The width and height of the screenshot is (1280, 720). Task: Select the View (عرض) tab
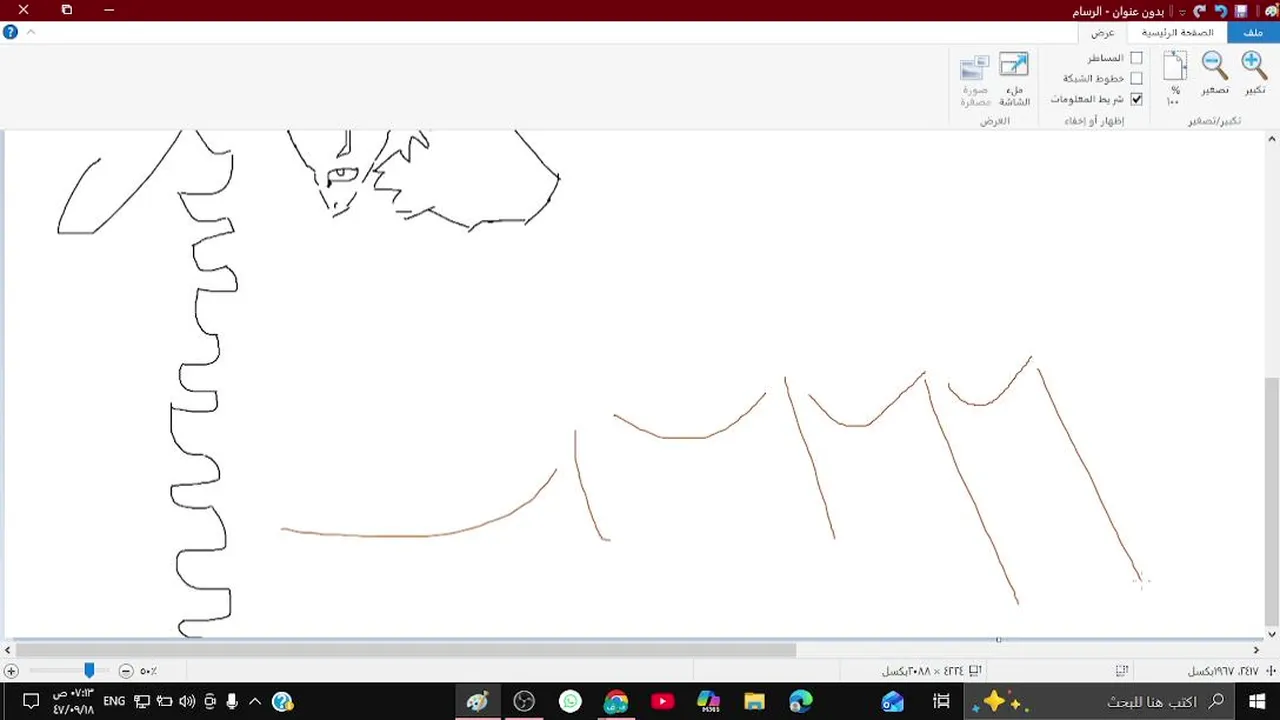pyautogui.click(x=1103, y=32)
